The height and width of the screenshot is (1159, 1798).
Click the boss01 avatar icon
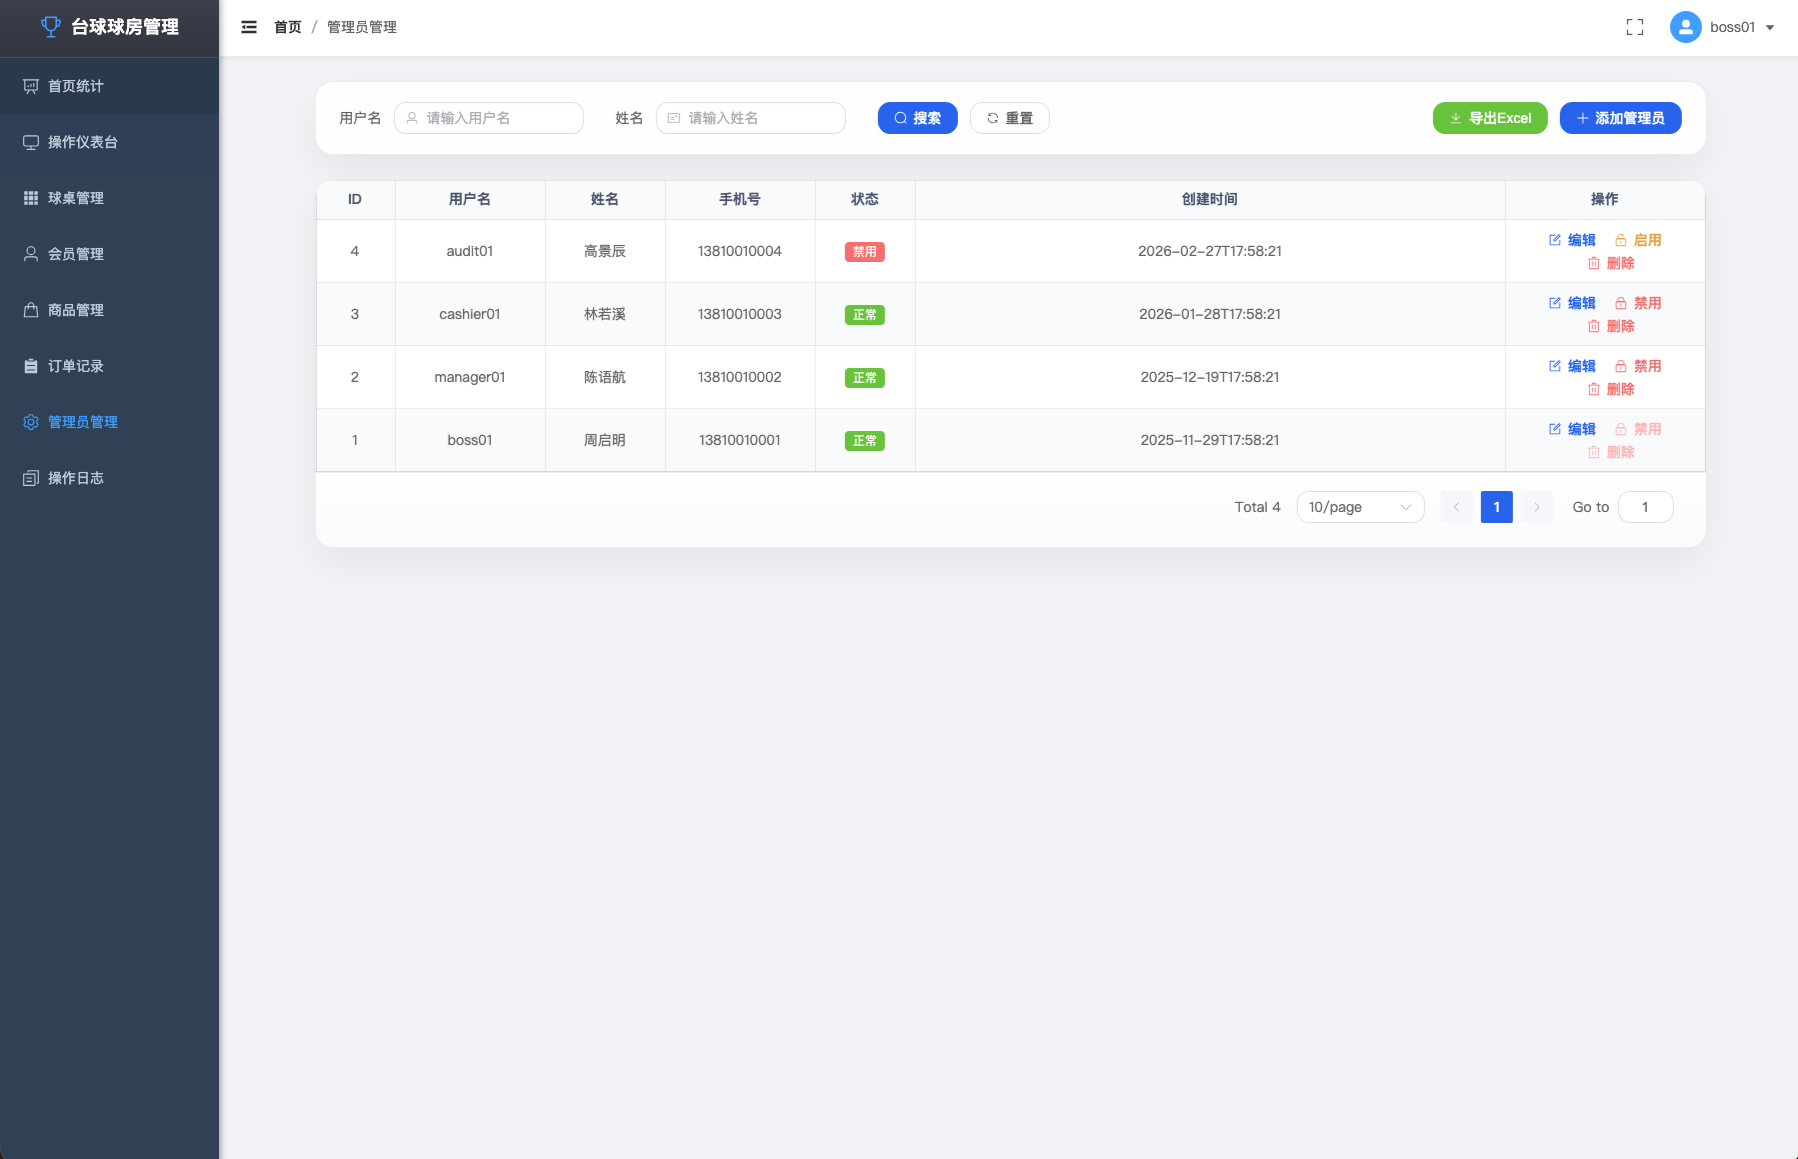(1686, 27)
